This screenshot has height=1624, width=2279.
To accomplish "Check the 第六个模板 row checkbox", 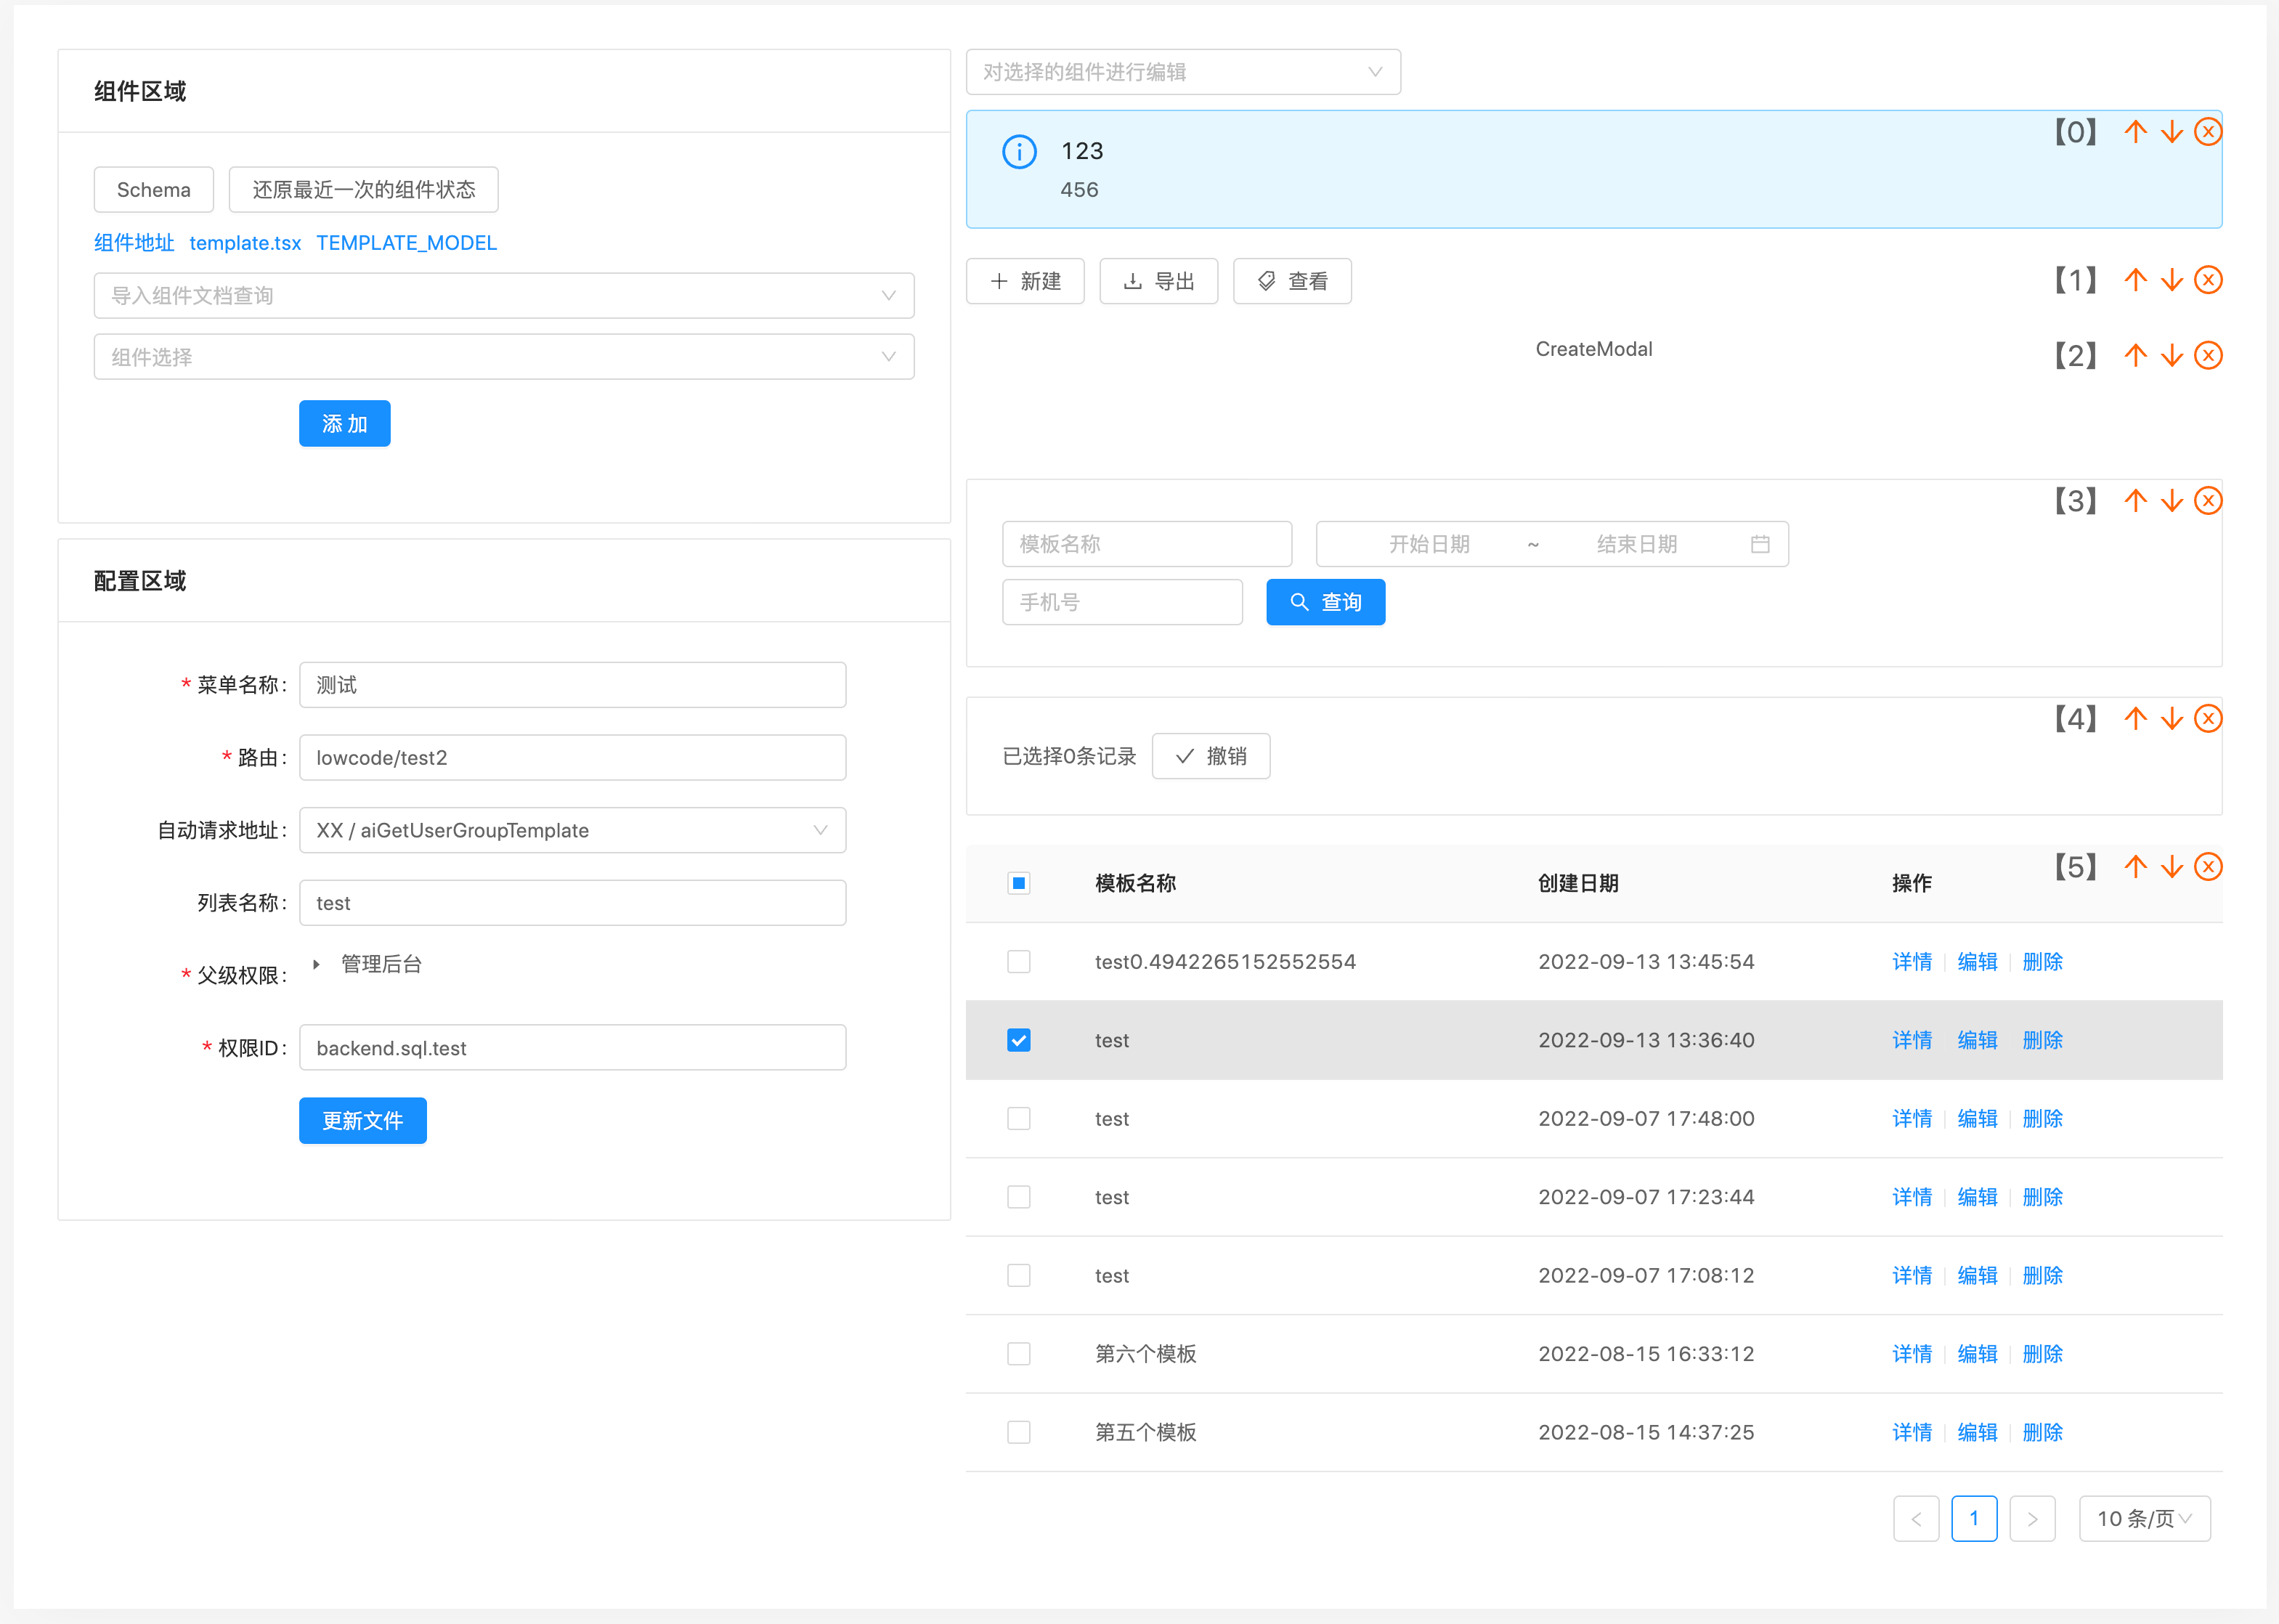I will (1018, 1354).
